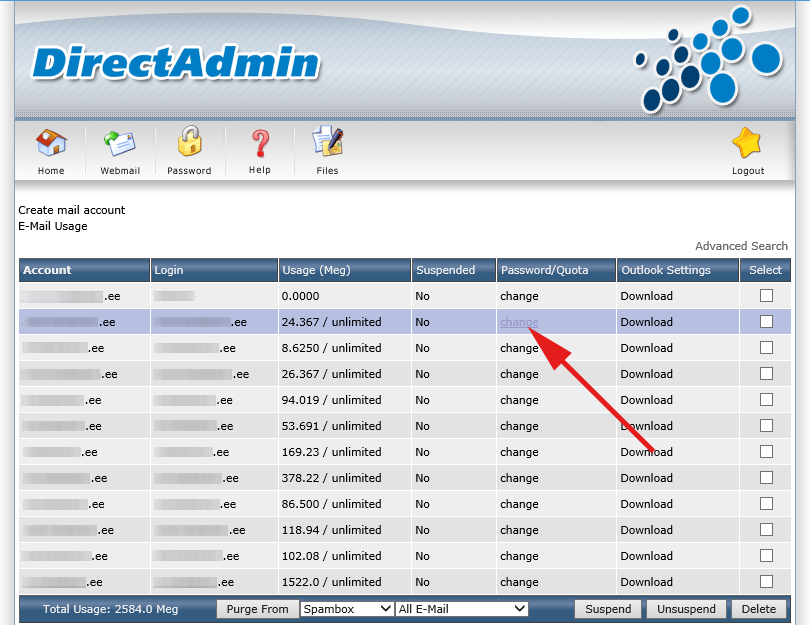The image size is (810, 625).
Task: Tick the checkbox in the 26.367 usage row
Action: click(767, 373)
